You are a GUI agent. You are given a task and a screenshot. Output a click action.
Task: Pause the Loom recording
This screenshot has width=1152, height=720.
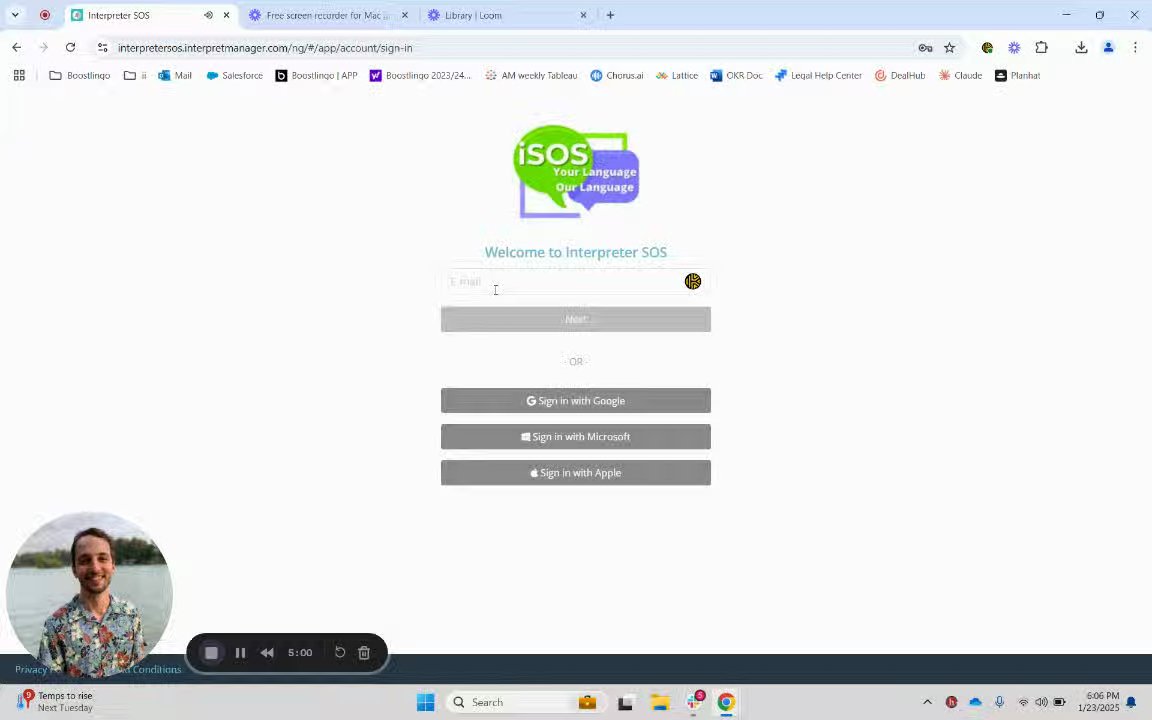click(x=240, y=652)
